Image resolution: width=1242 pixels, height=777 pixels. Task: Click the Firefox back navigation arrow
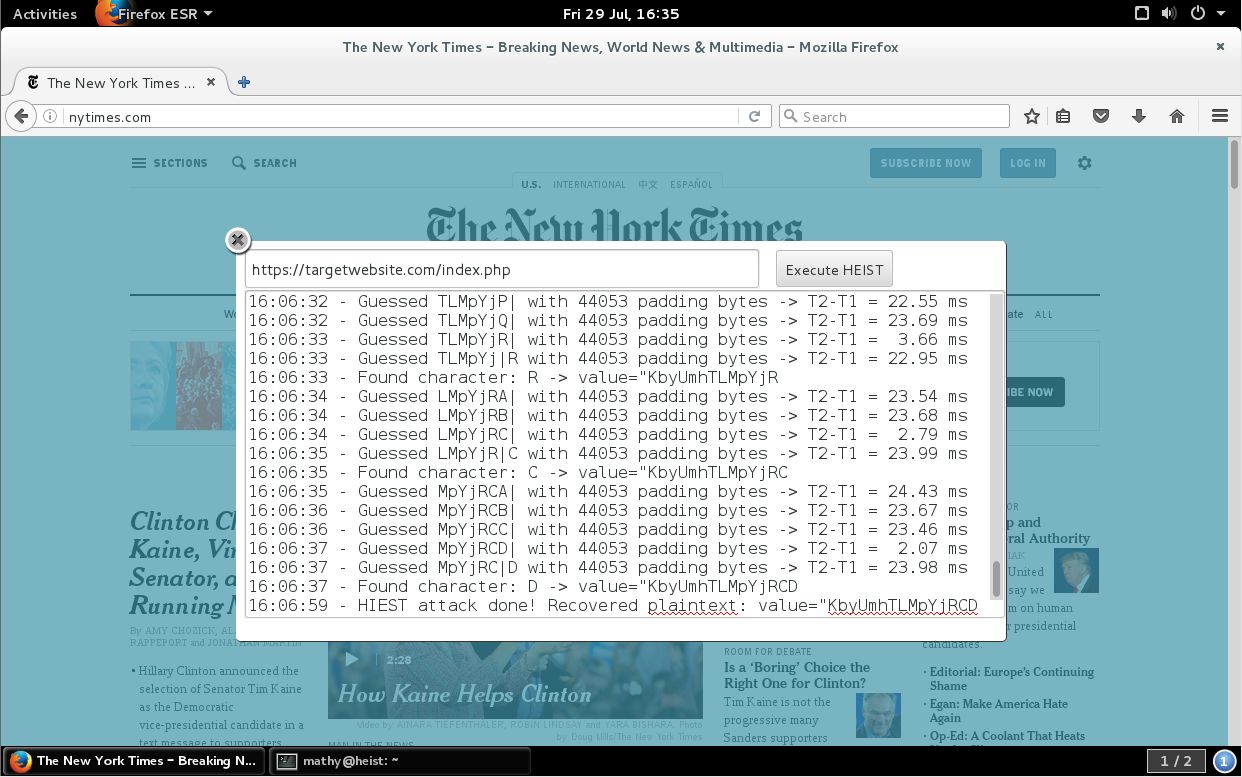click(21, 116)
